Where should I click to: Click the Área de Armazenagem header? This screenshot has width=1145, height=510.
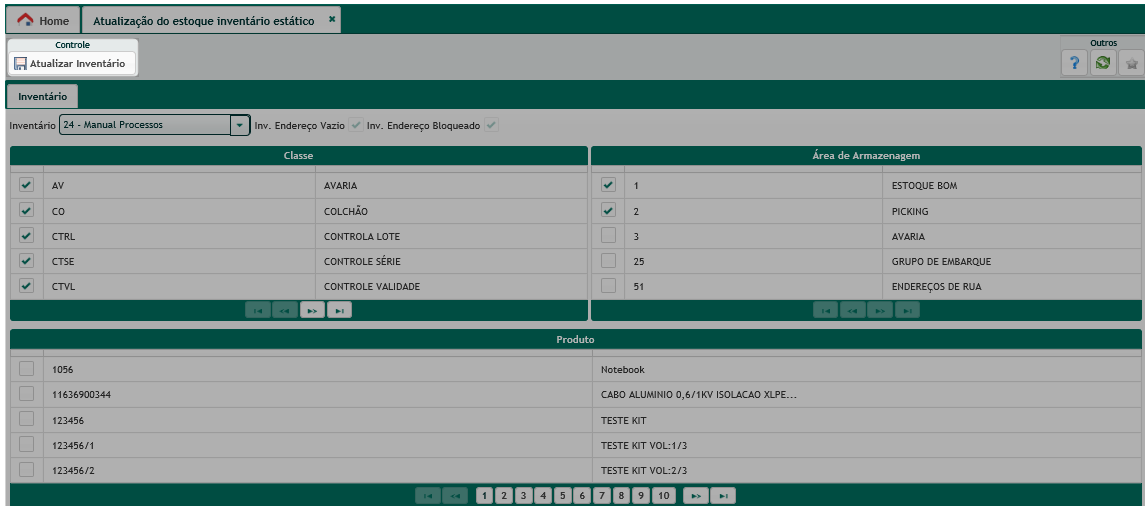pyautogui.click(x=866, y=156)
